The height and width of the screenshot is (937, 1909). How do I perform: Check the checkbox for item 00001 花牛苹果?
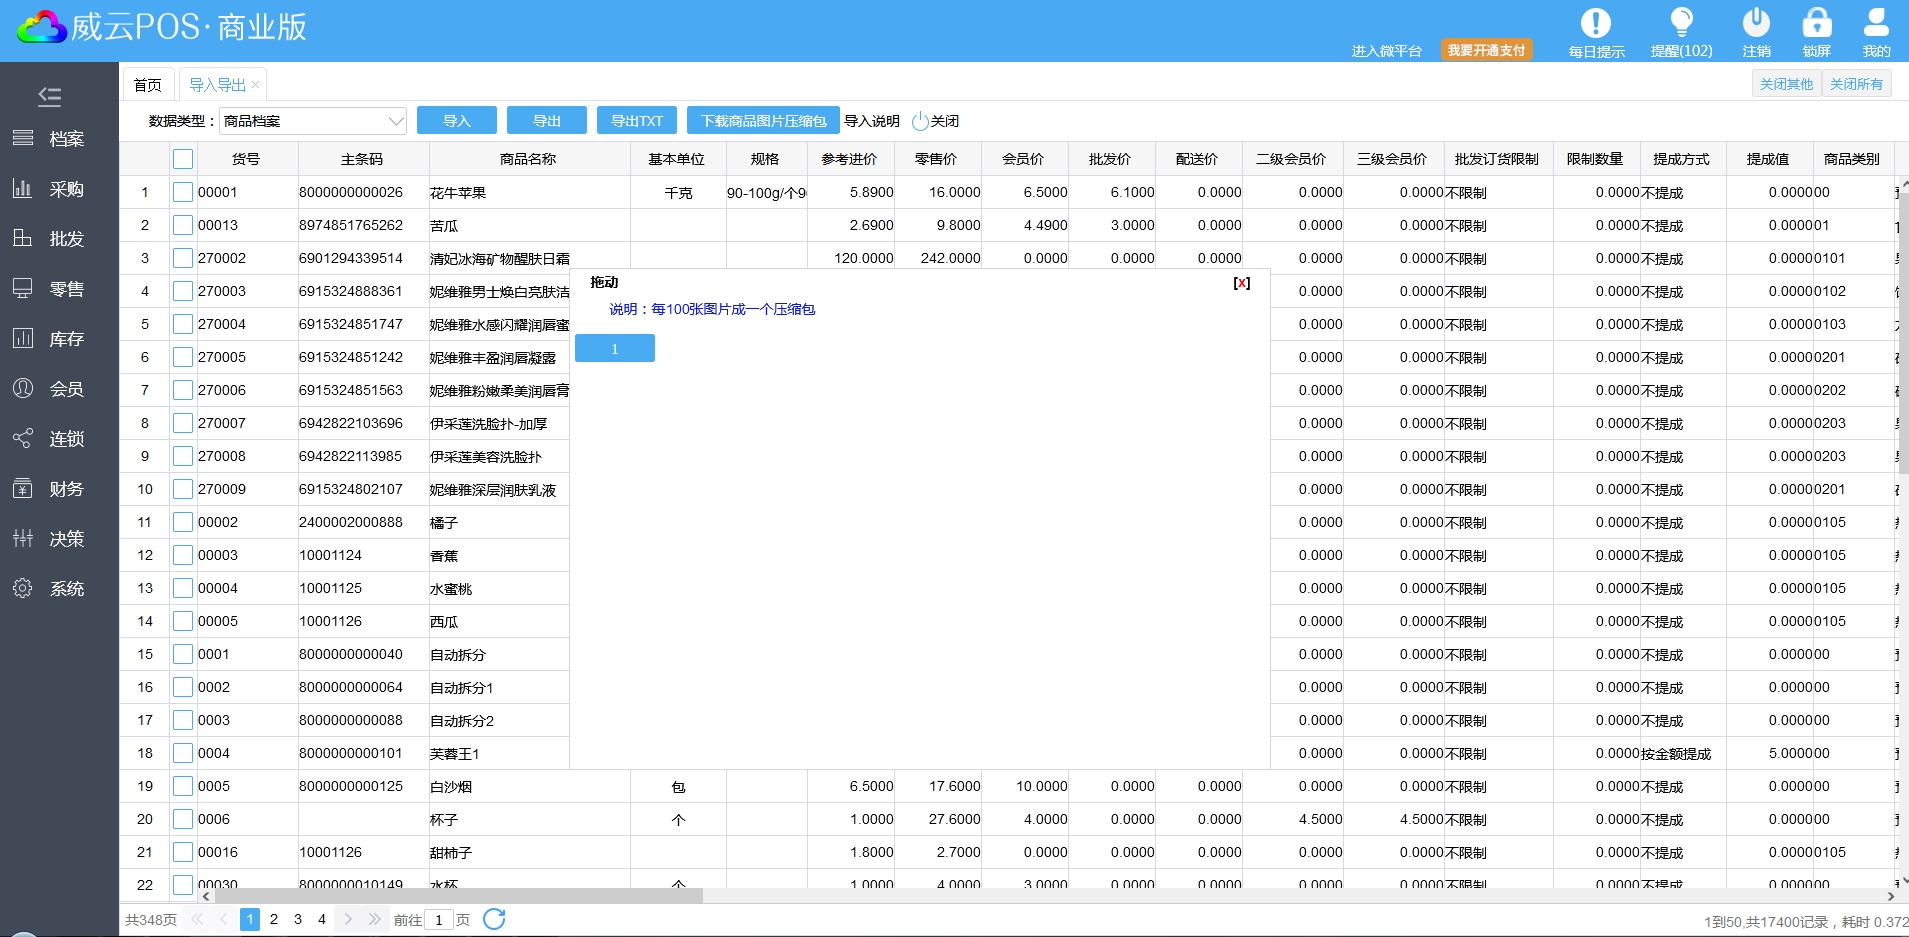183,192
